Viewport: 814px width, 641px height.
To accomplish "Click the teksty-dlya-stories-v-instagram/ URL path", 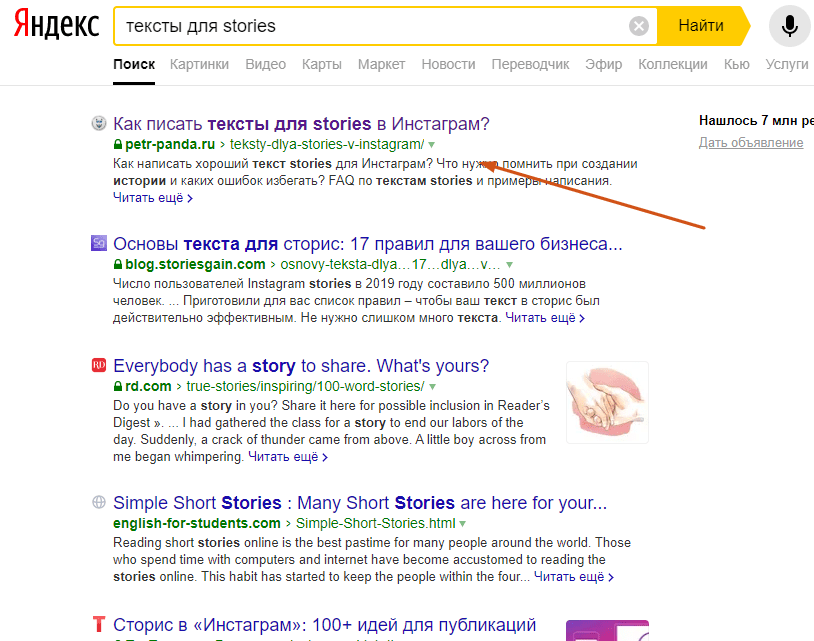I will [x=327, y=144].
